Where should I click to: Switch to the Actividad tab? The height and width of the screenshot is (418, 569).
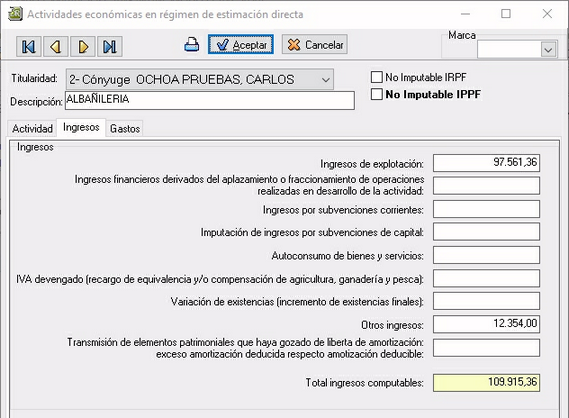click(32, 128)
